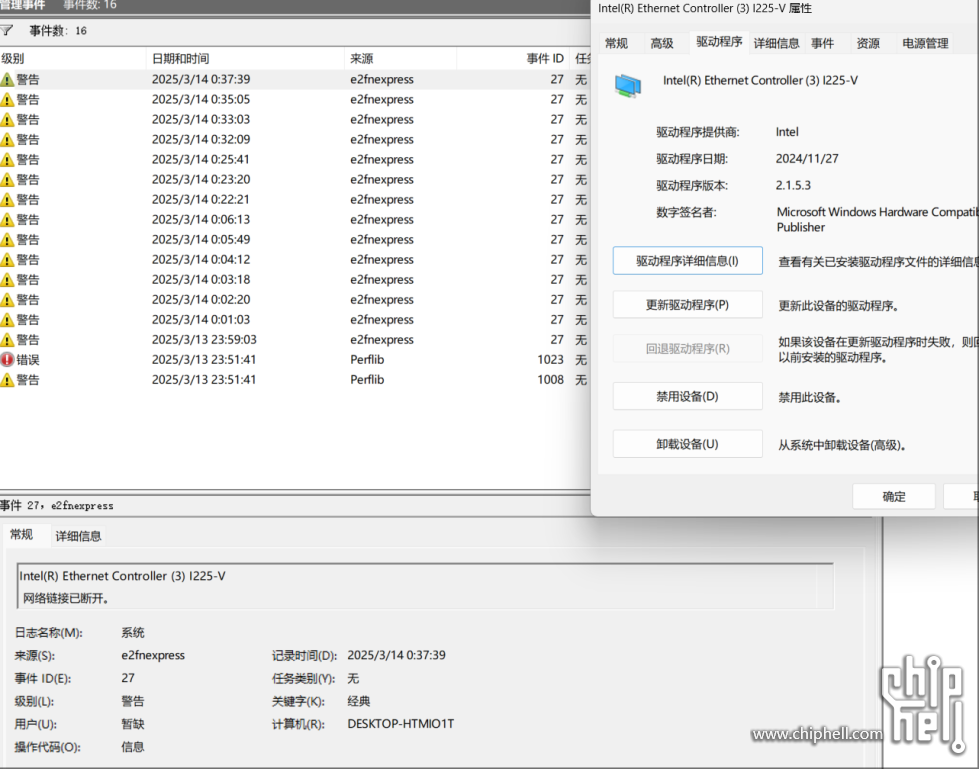This screenshot has height=769, width=979.
Task: Click warning icon of the 0:25:41 event
Action: pyautogui.click(x=7, y=159)
